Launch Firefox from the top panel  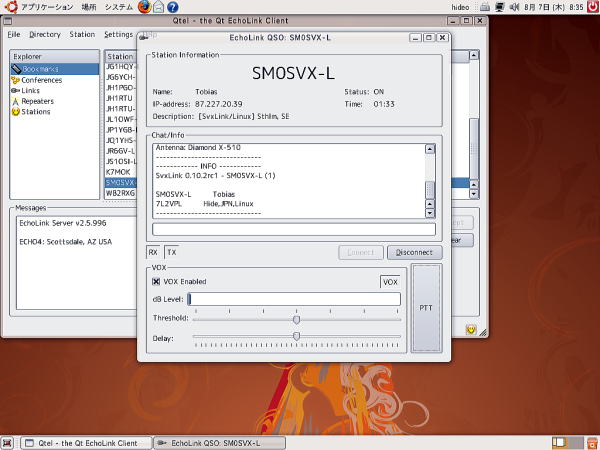[x=144, y=7]
